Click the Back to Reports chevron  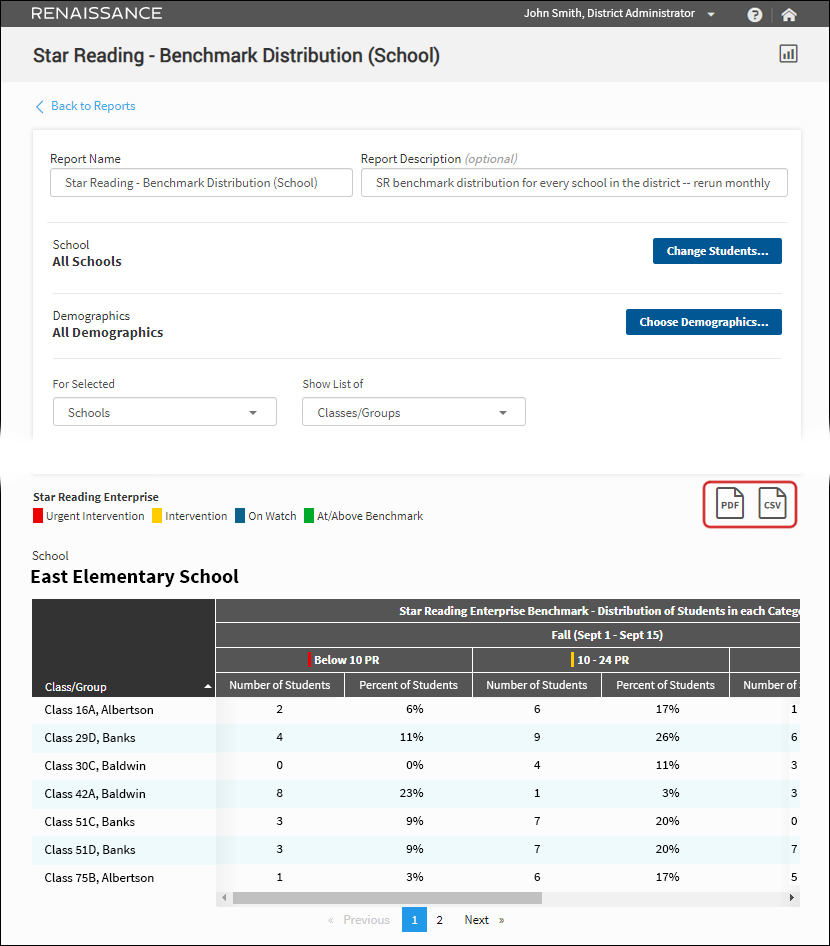(x=40, y=107)
